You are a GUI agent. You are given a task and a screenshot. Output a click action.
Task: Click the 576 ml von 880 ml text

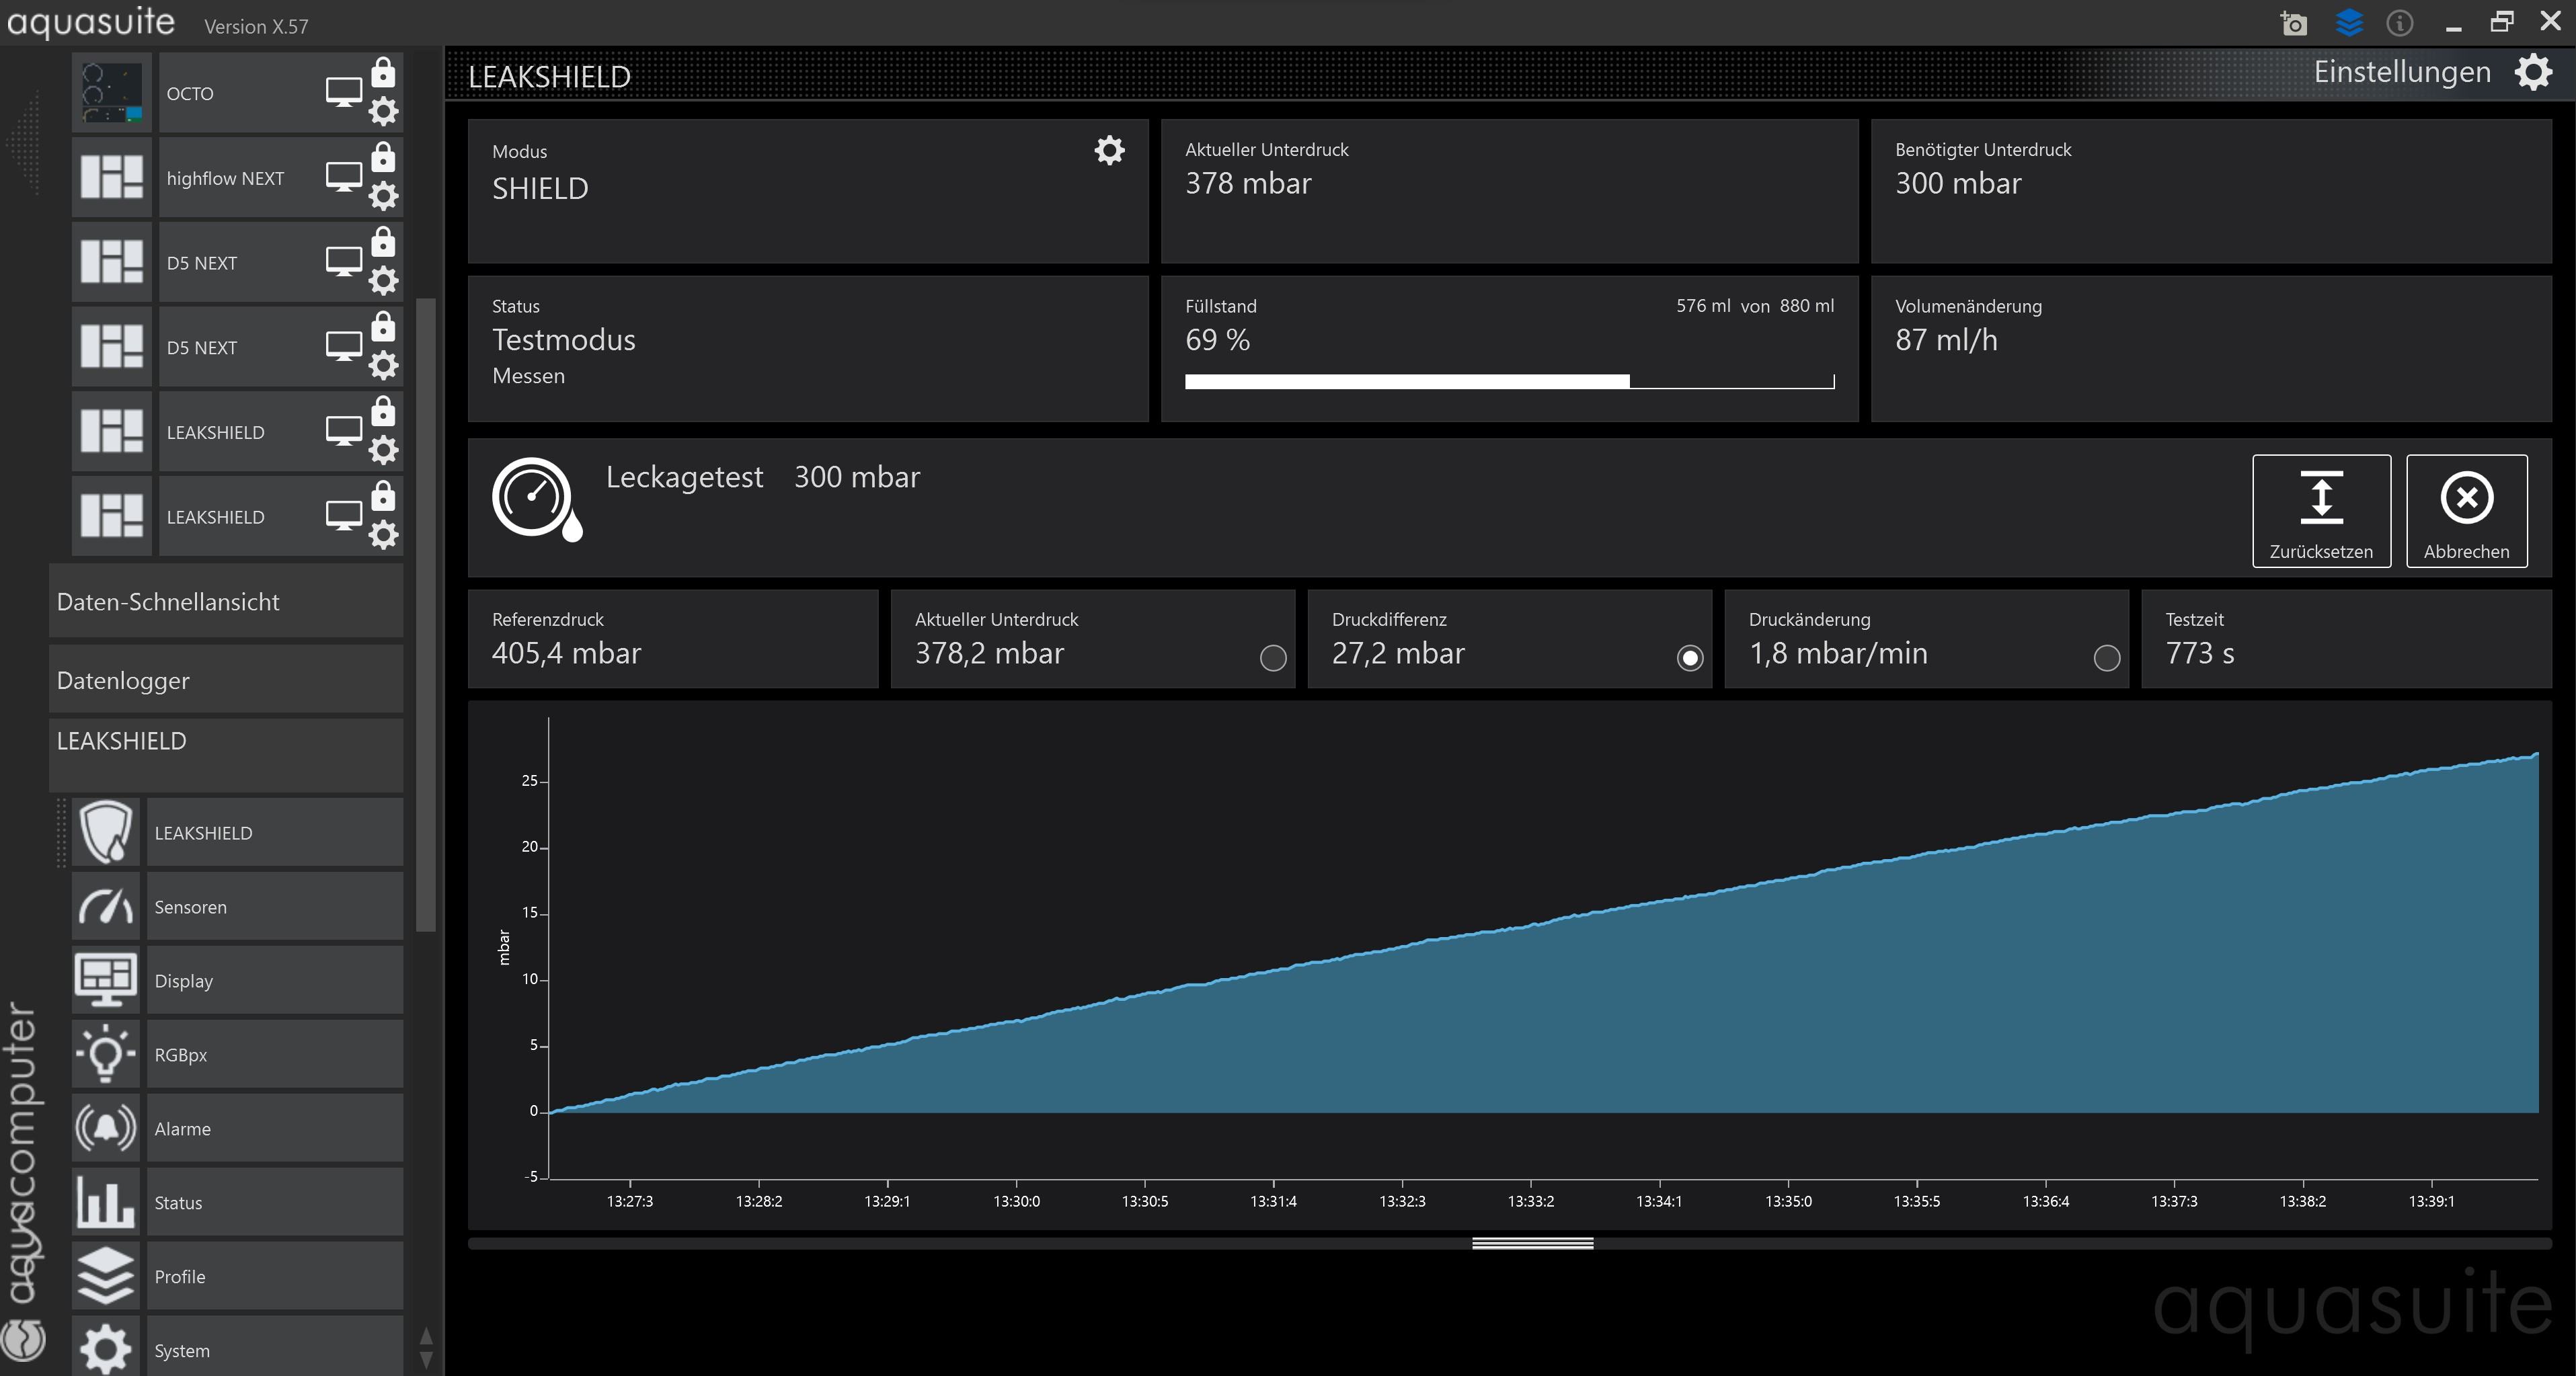click(1755, 306)
